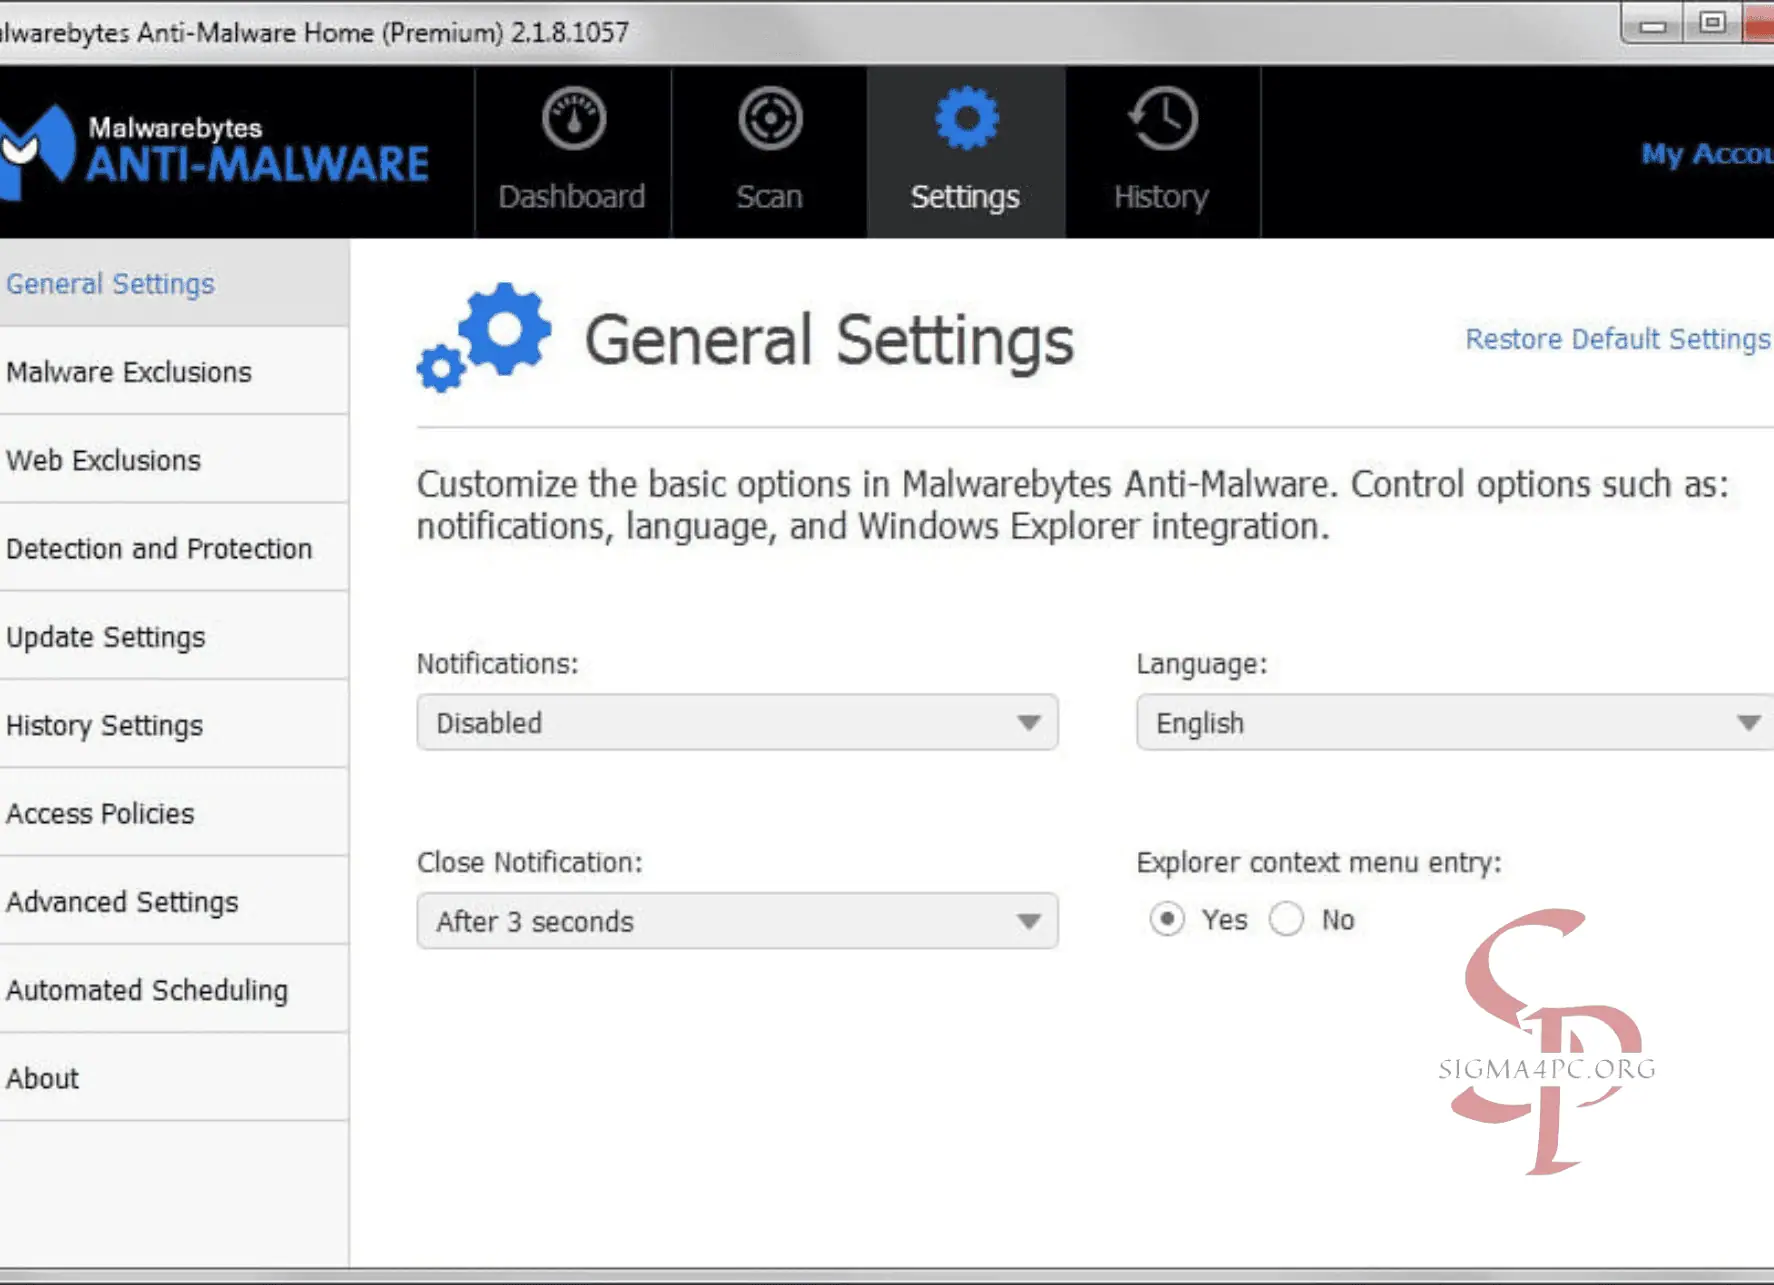Click the 'Close Notification:' label
The width and height of the screenshot is (1774, 1285).
point(529,862)
